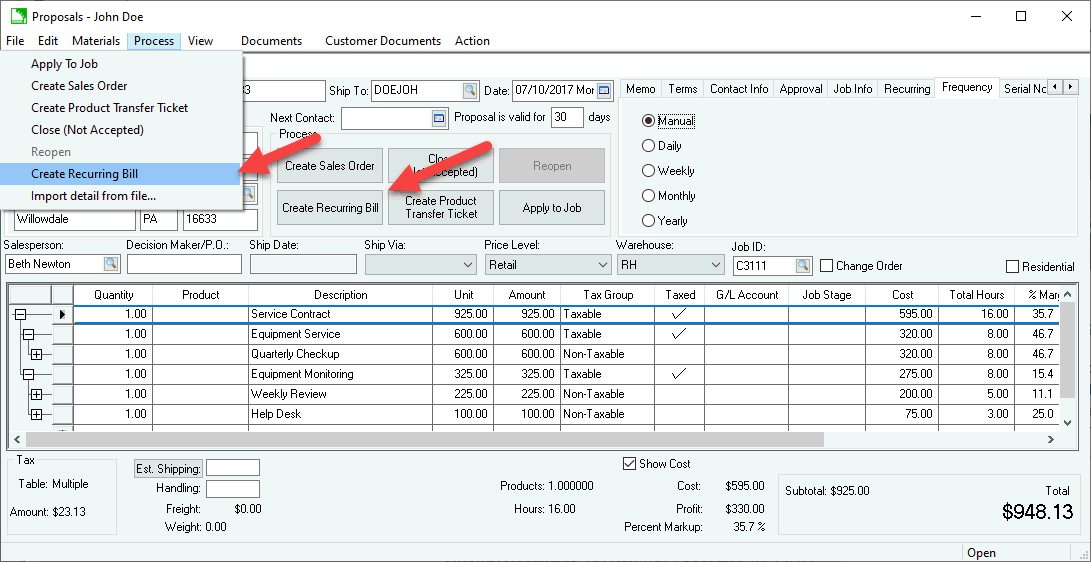Open the Next Contact calendar picker icon
The image size is (1091, 562).
(439, 118)
